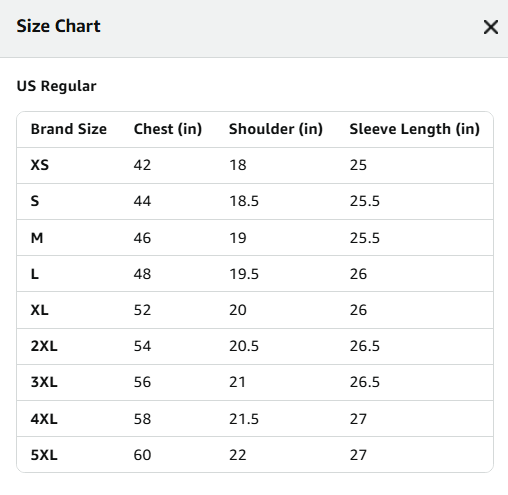Click shoulder value 21.5 in 4XL row
The width and height of the screenshot is (508, 495).
tap(244, 419)
